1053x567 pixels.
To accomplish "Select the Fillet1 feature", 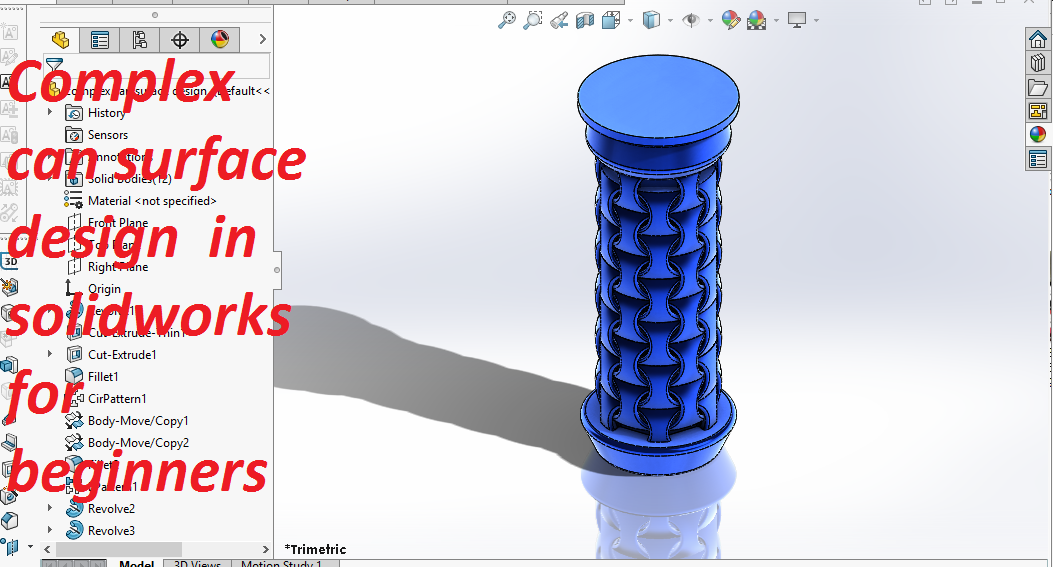I will [103, 377].
